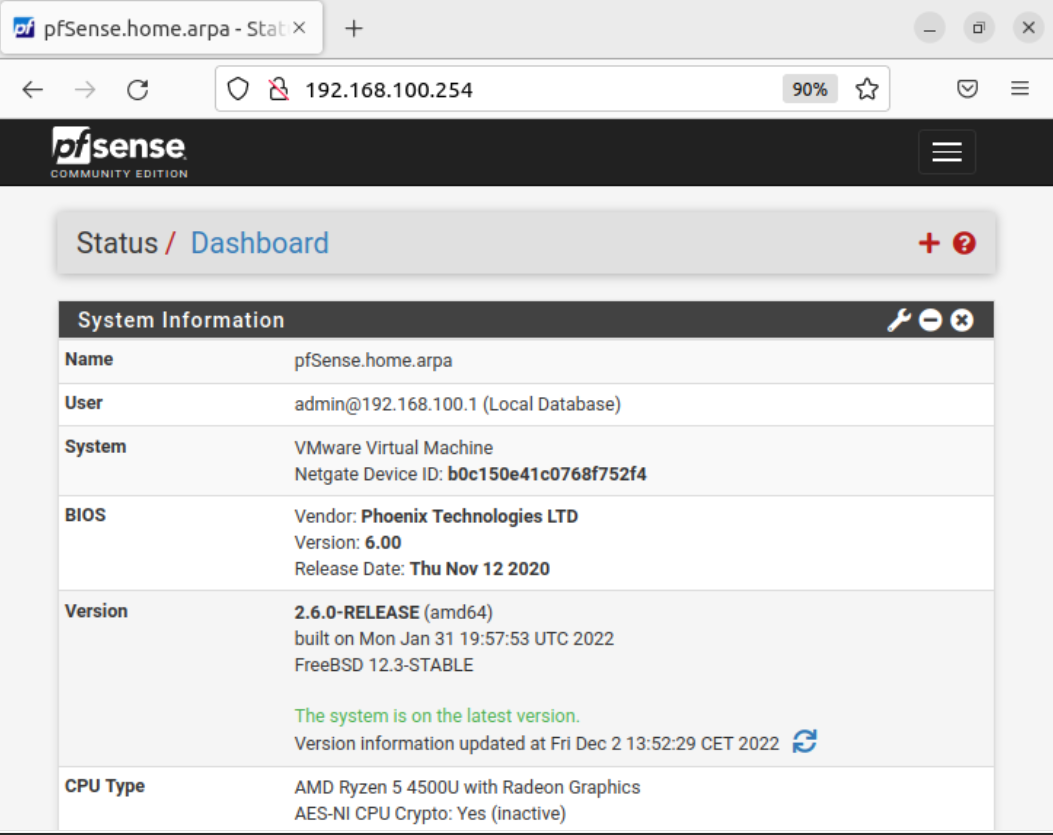1053x835 pixels.
Task: Click the FreeBSD 12.3-STABLE text
Action: click(383, 665)
